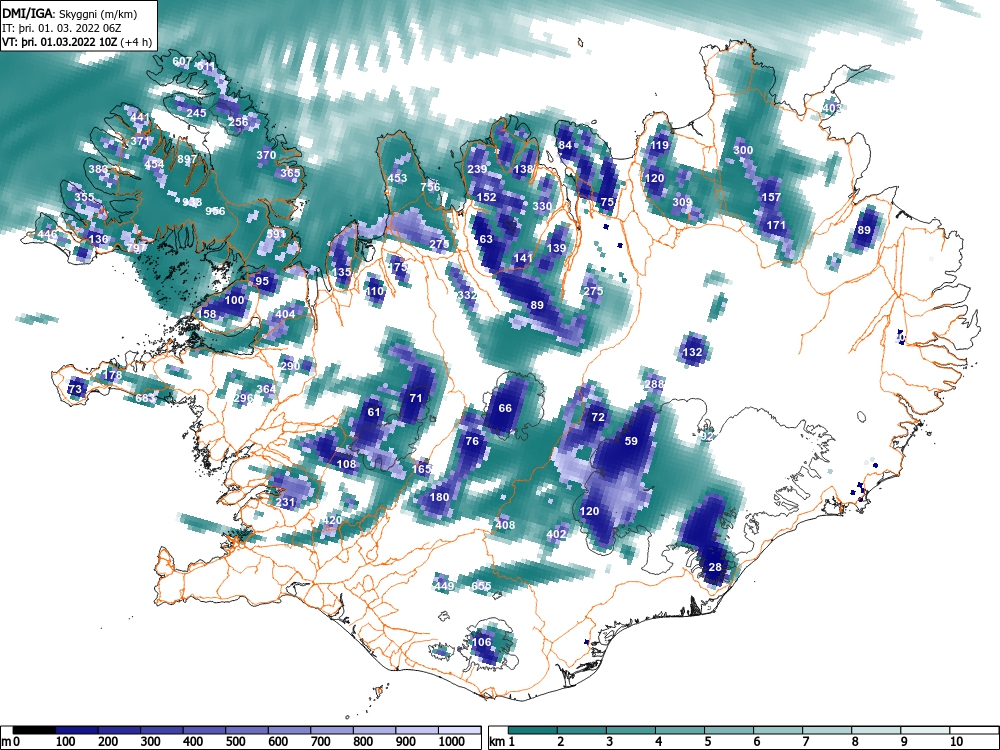The height and width of the screenshot is (750, 1000).
Task: Click the visibility value 756
Action: pyautogui.click(x=430, y=187)
